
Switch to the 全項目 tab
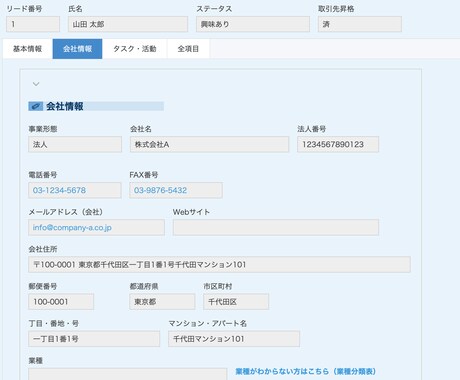[188, 49]
